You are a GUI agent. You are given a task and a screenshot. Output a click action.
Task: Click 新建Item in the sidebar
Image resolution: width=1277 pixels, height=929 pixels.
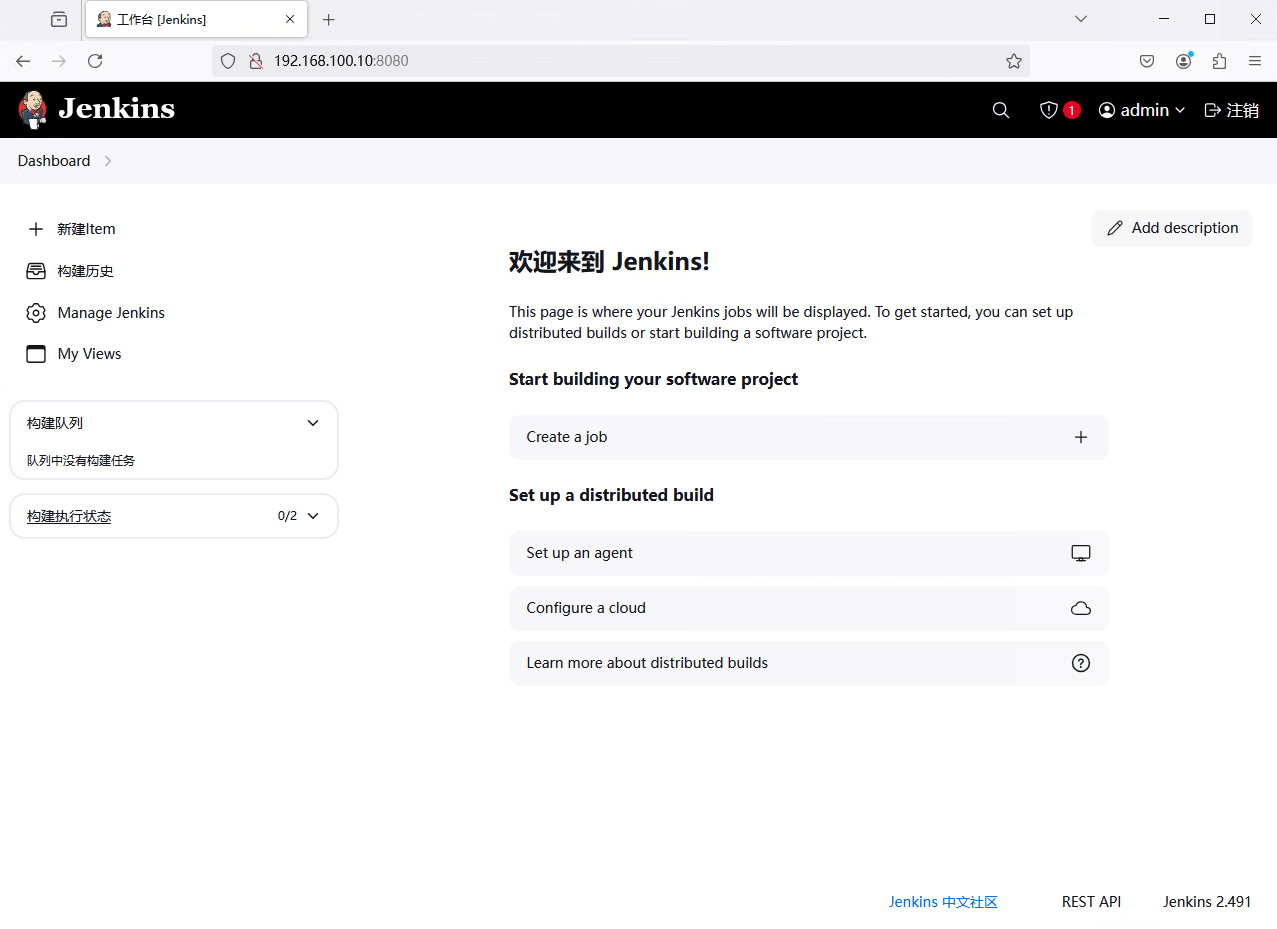[x=86, y=229]
